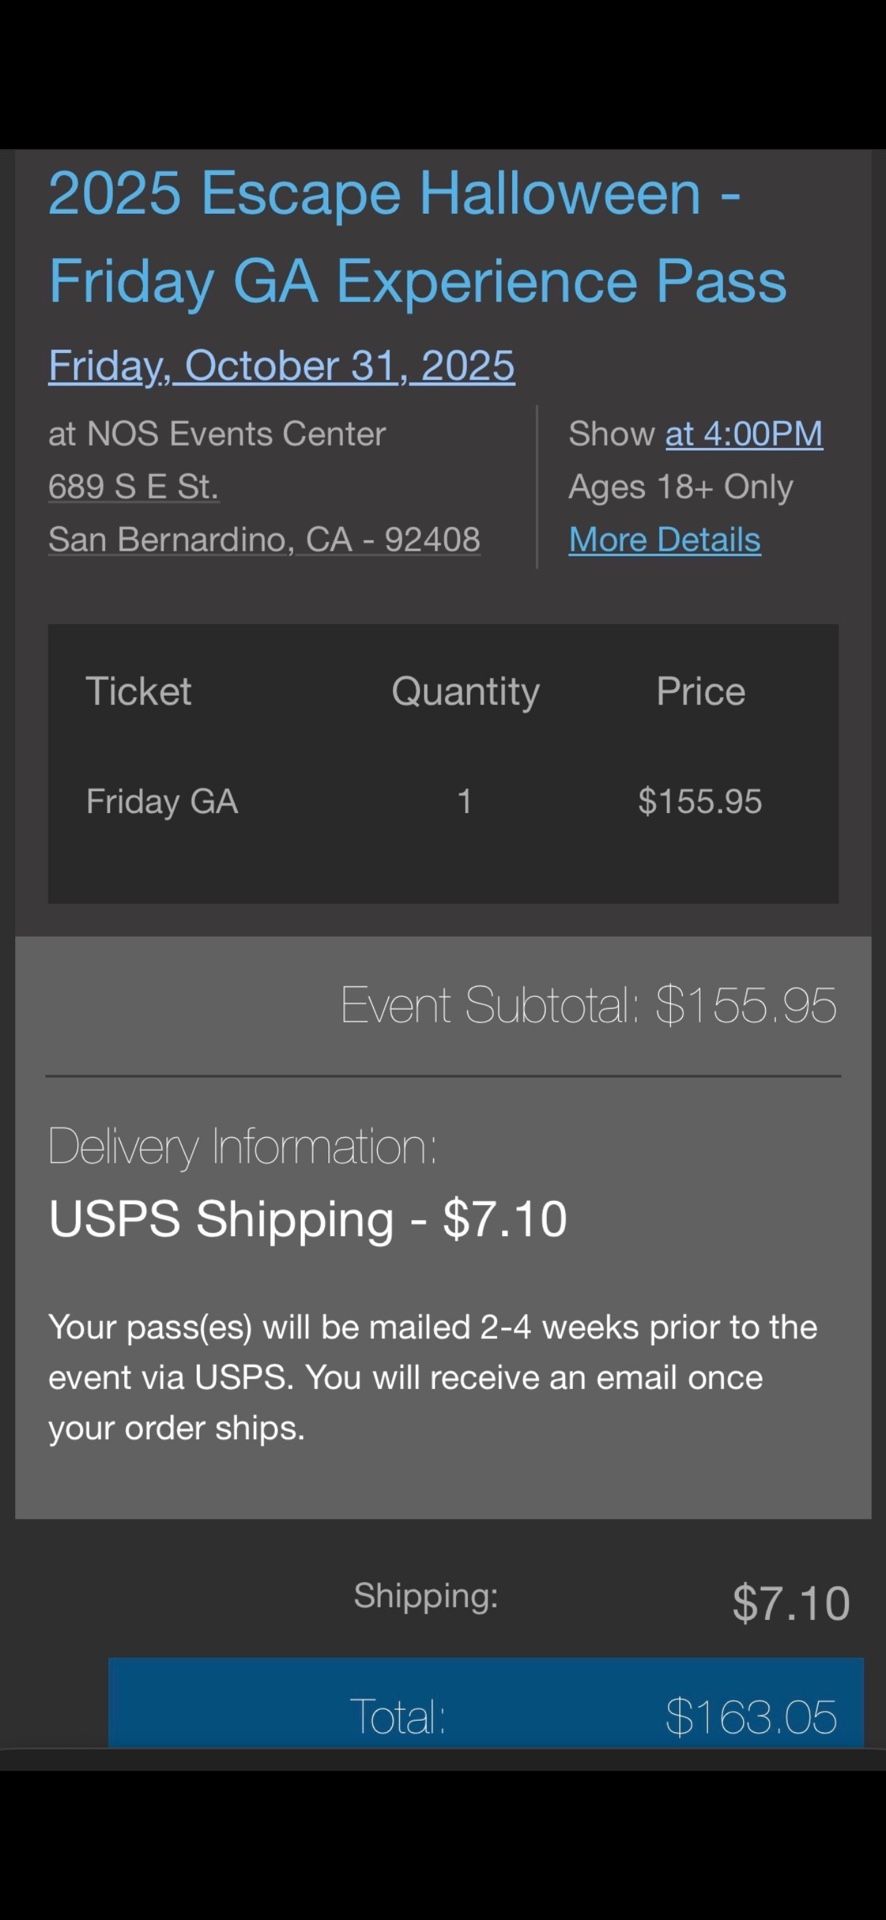Screen dimensions: 886x1920
Task: Click the Quantity column header
Action: [465, 692]
